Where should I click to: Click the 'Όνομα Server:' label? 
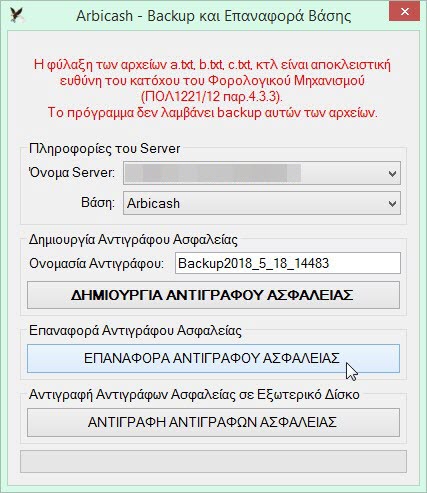click(72, 173)
